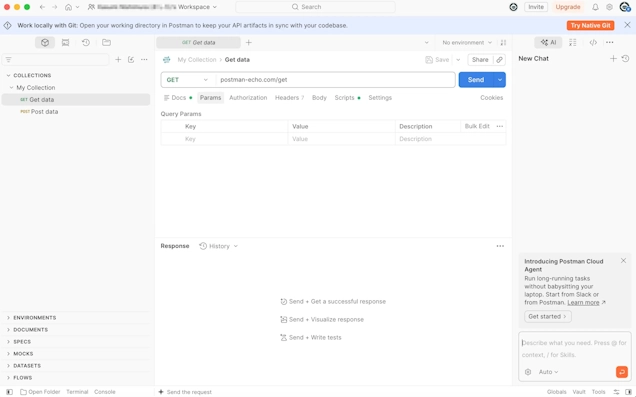Viewport: 636px width, 397px height.
Task: Open chat settings gear icon
Action: 528,372
